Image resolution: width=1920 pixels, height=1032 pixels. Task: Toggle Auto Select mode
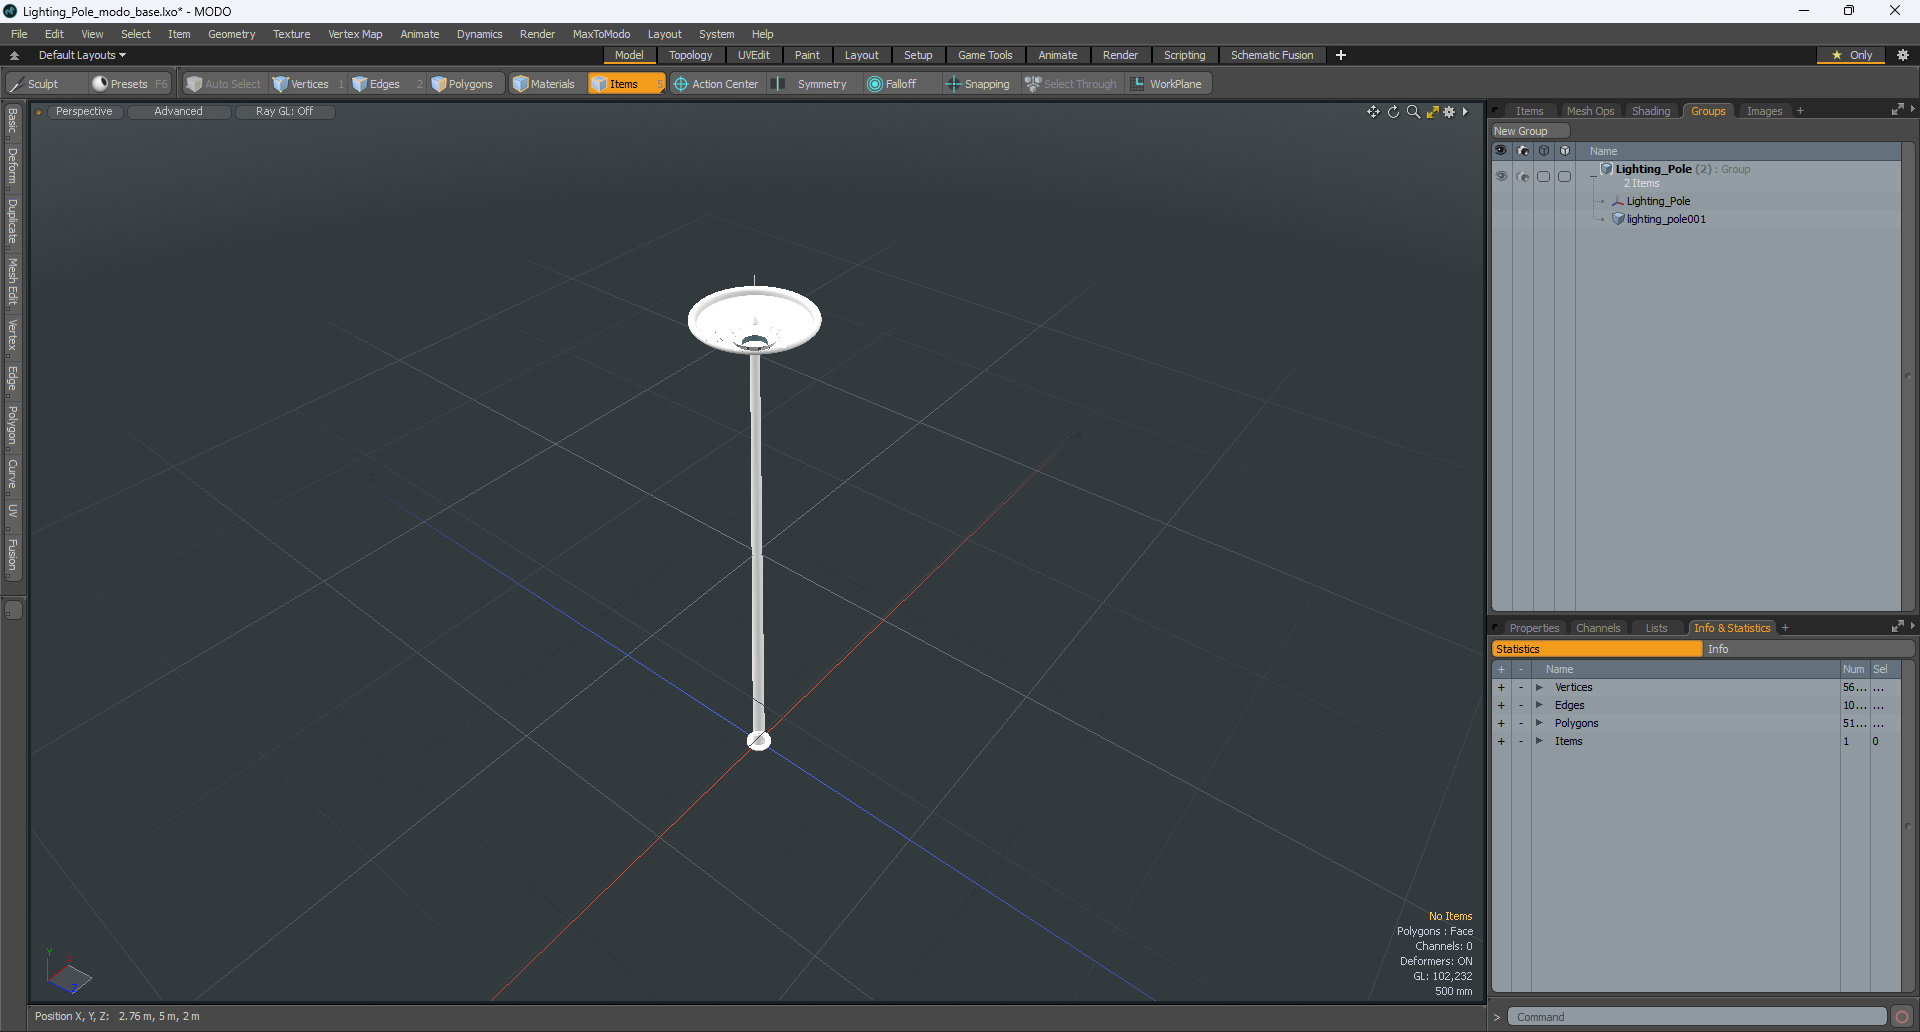click(224, 84)
